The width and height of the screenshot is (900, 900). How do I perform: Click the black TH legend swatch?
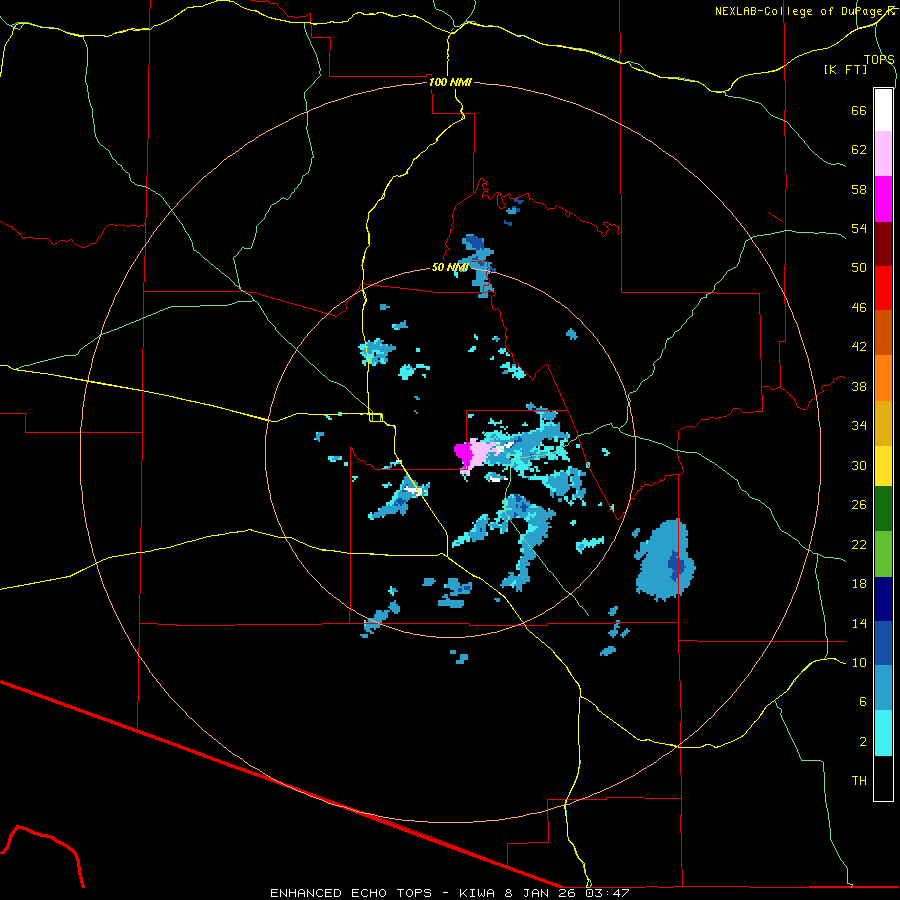click(x=883, y=778)
